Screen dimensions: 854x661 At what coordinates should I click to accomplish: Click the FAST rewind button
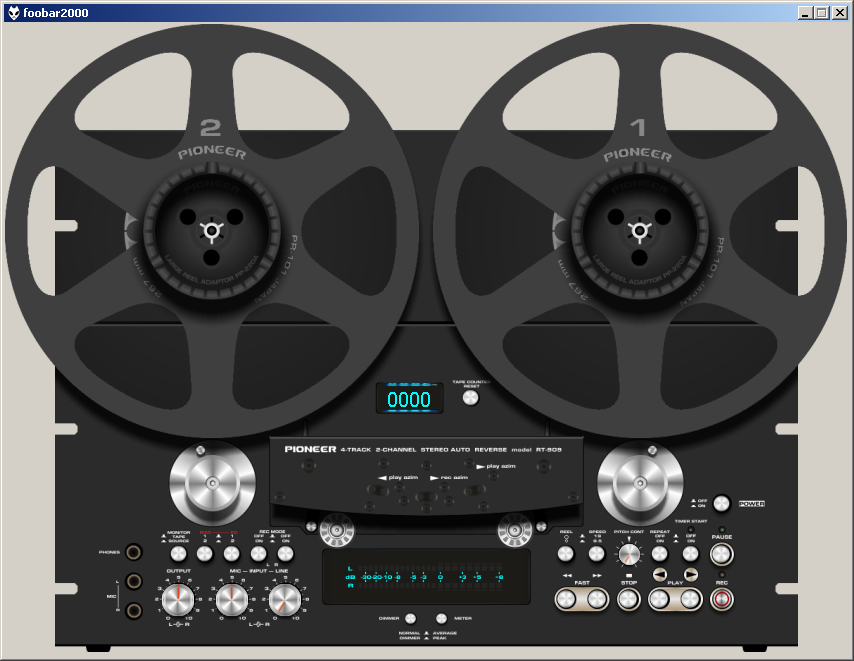pos(567,599)
